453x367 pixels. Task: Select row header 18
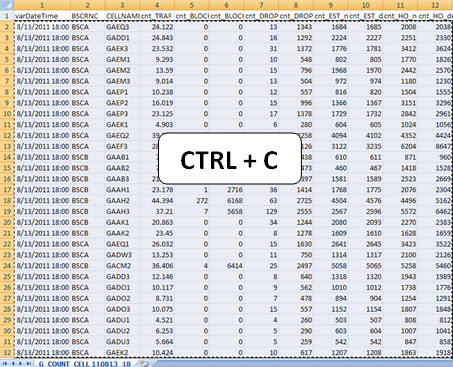point(7,201)
